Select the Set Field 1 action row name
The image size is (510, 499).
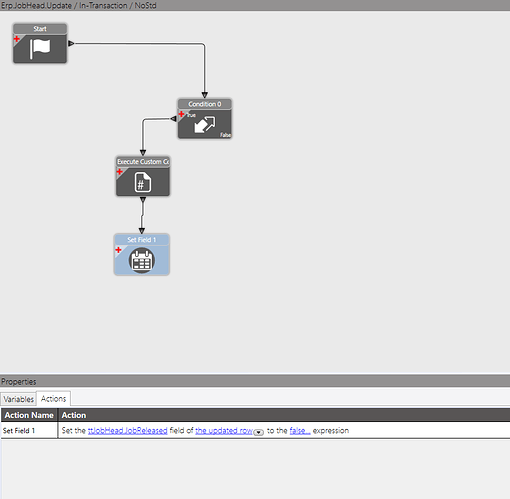[x=19, y=431]
